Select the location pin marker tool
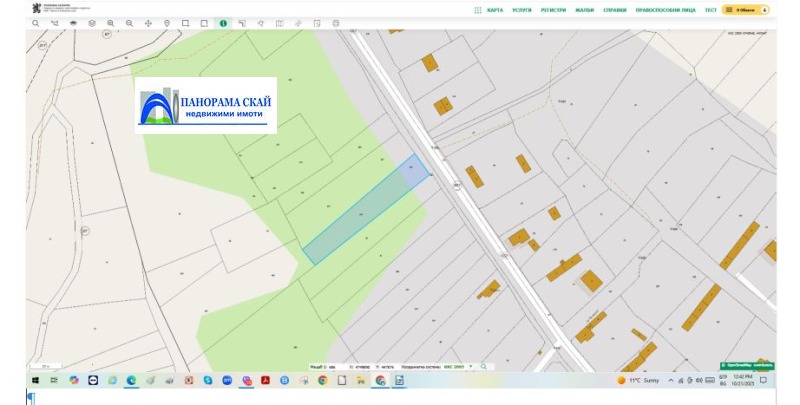 coord(166,21)
